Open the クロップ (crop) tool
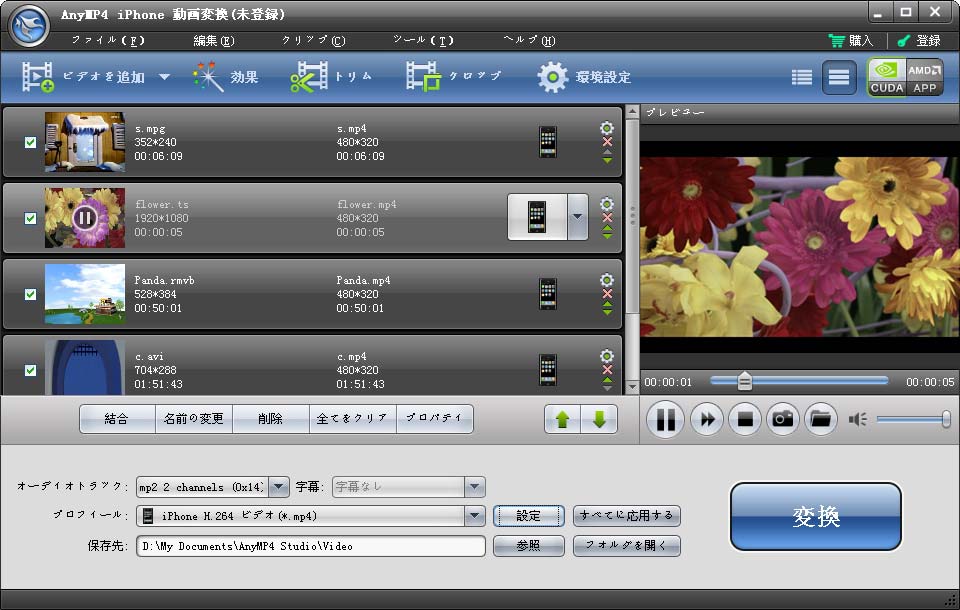Image resolution: width=960 pixels, height=610 pixels. pyautogui.click(x=454, y=77)
